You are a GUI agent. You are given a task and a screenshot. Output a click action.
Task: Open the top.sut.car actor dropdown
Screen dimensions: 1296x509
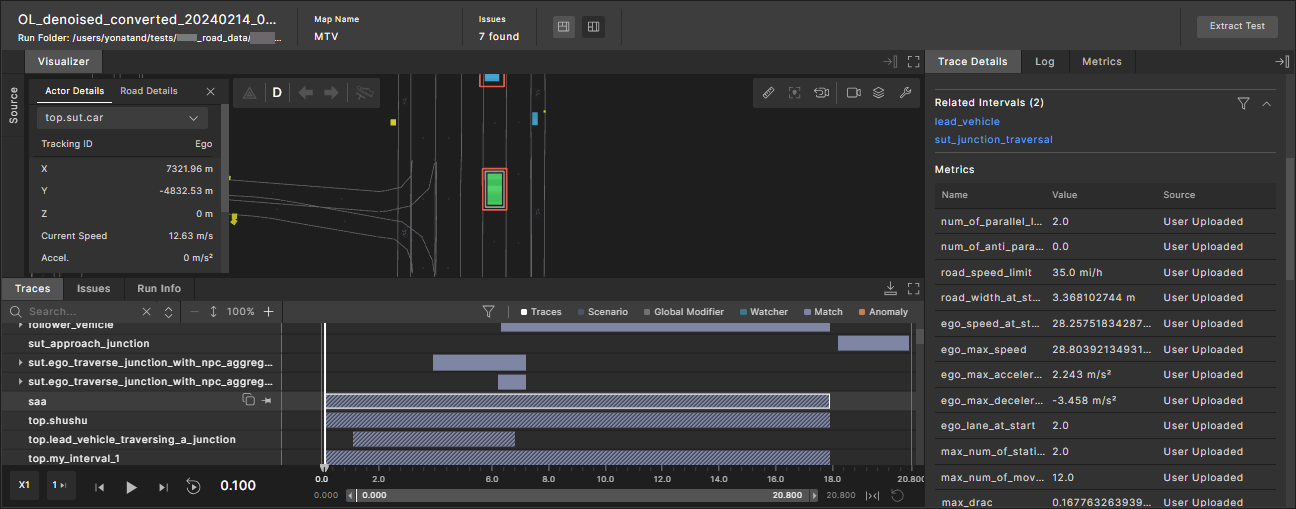coord(123,118)
